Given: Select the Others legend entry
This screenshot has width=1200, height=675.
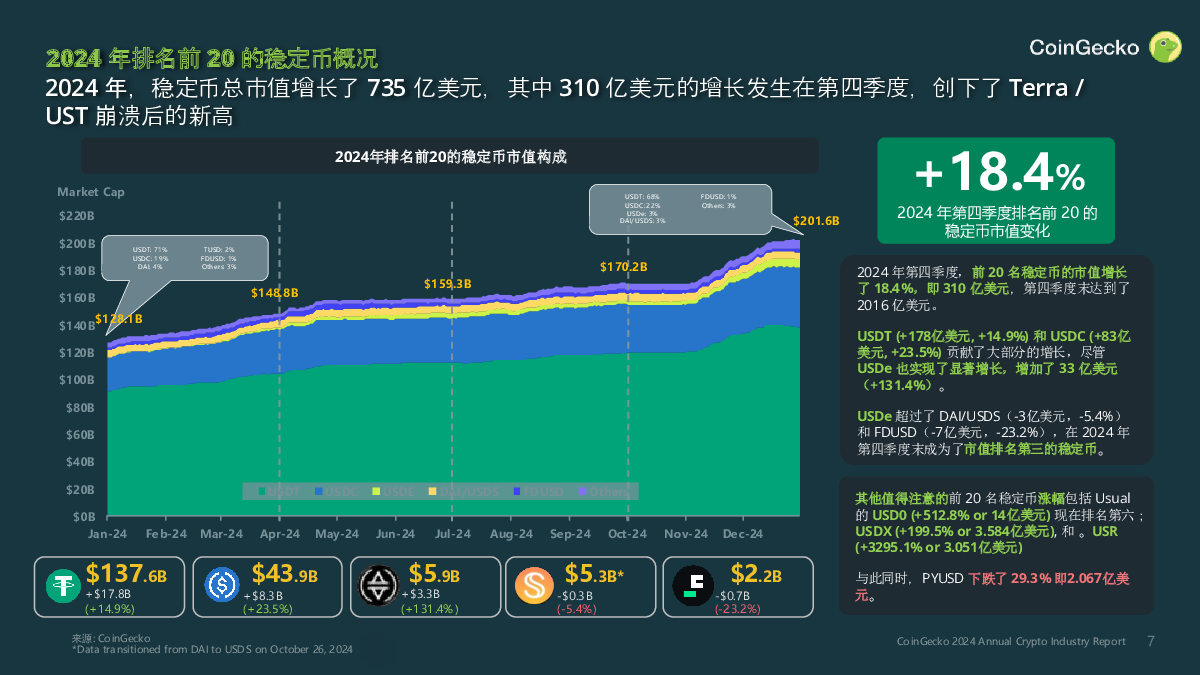Looking at the screenshot, I should (603, 491).
